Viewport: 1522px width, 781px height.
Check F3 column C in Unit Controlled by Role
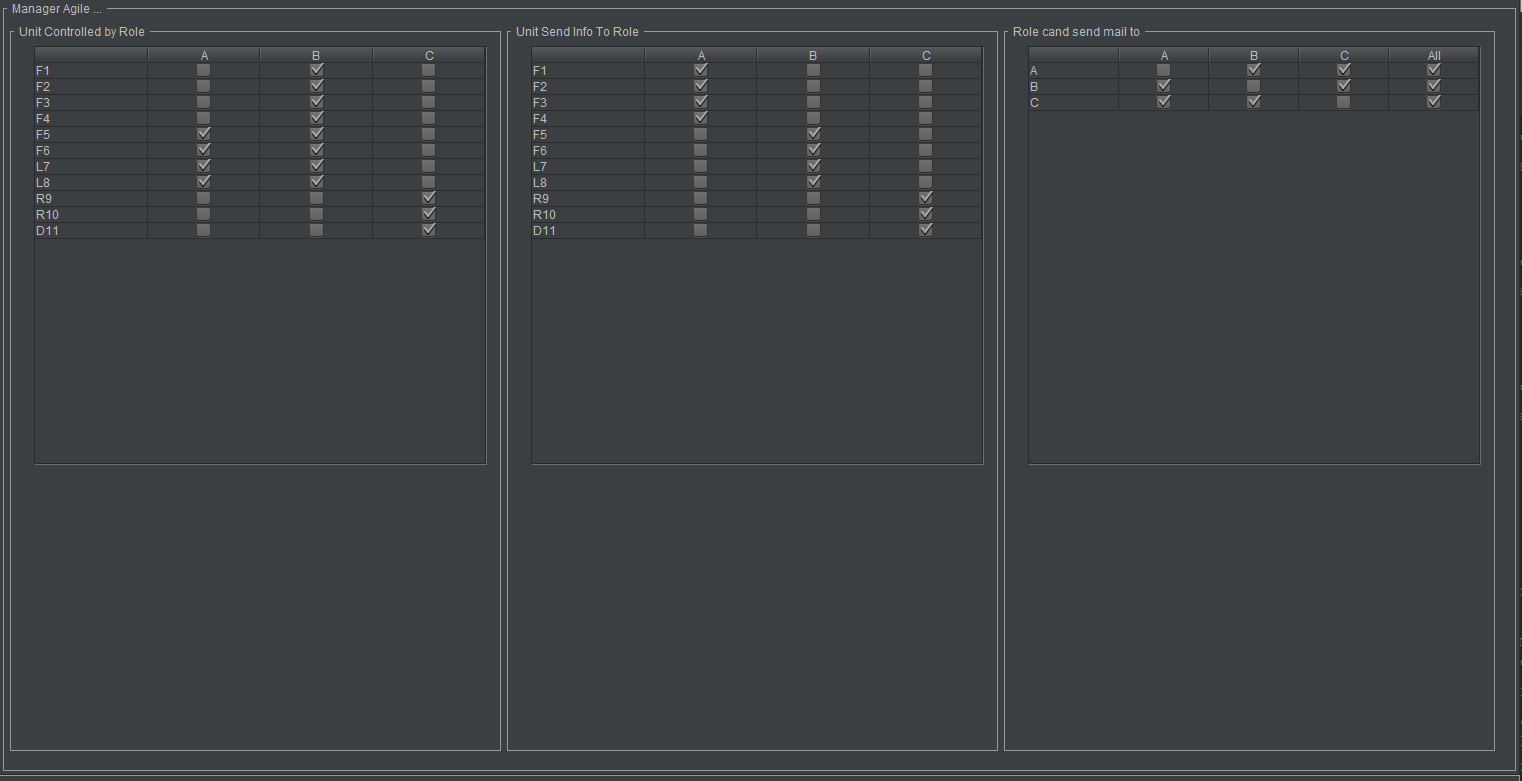[x=429, y=103]
